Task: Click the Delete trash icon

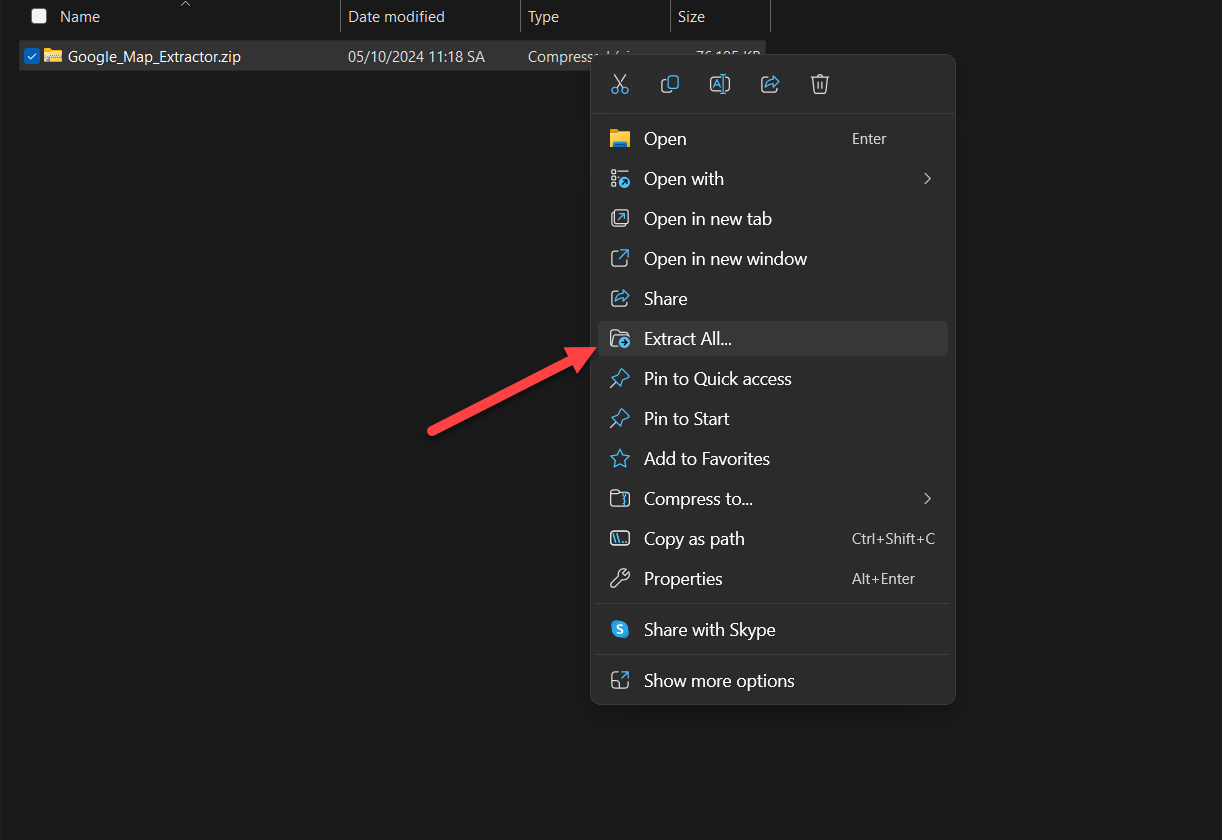Action: [820, 84]
